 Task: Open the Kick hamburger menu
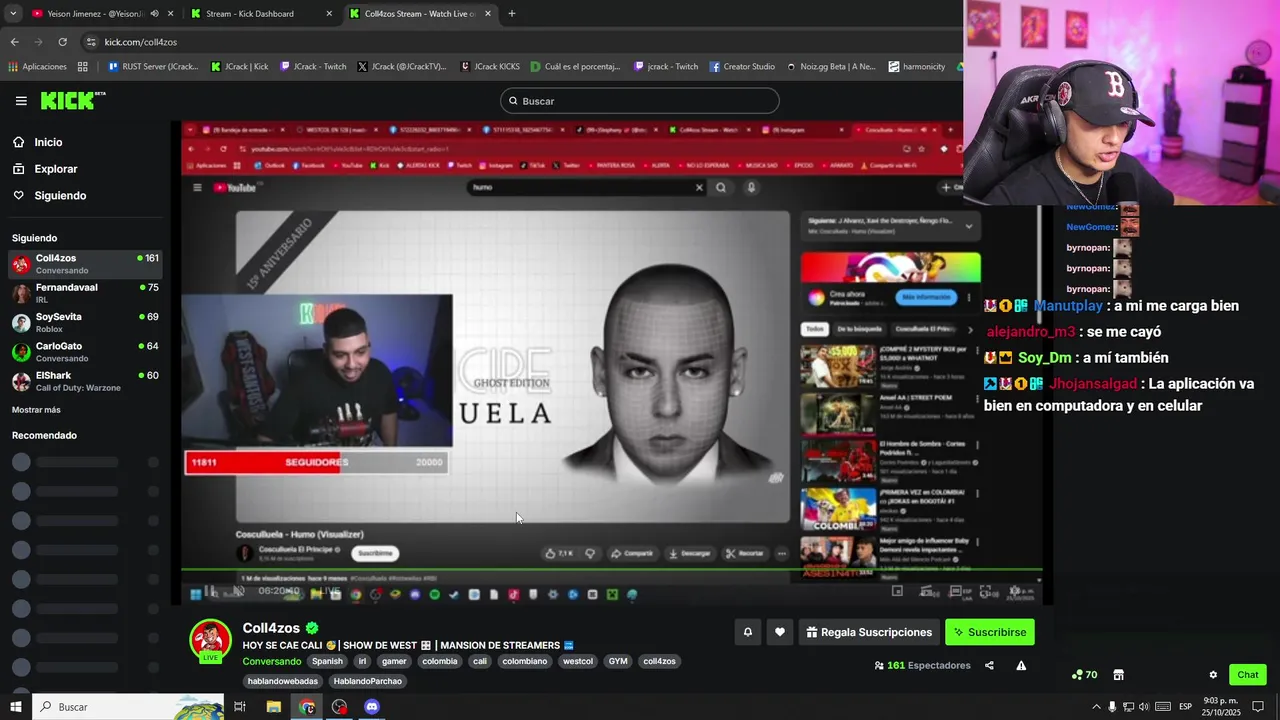(x=21, y=101)
